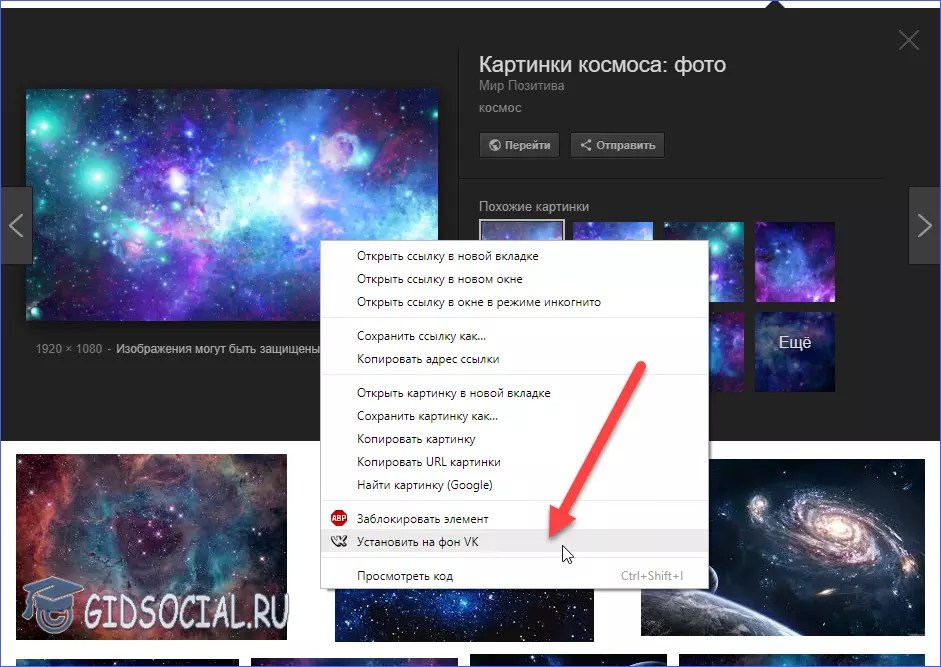This screenshot has width=941, height=667.
Task: Open the Ещё similar images thumbnail
Action: click(x=794, y=351)
